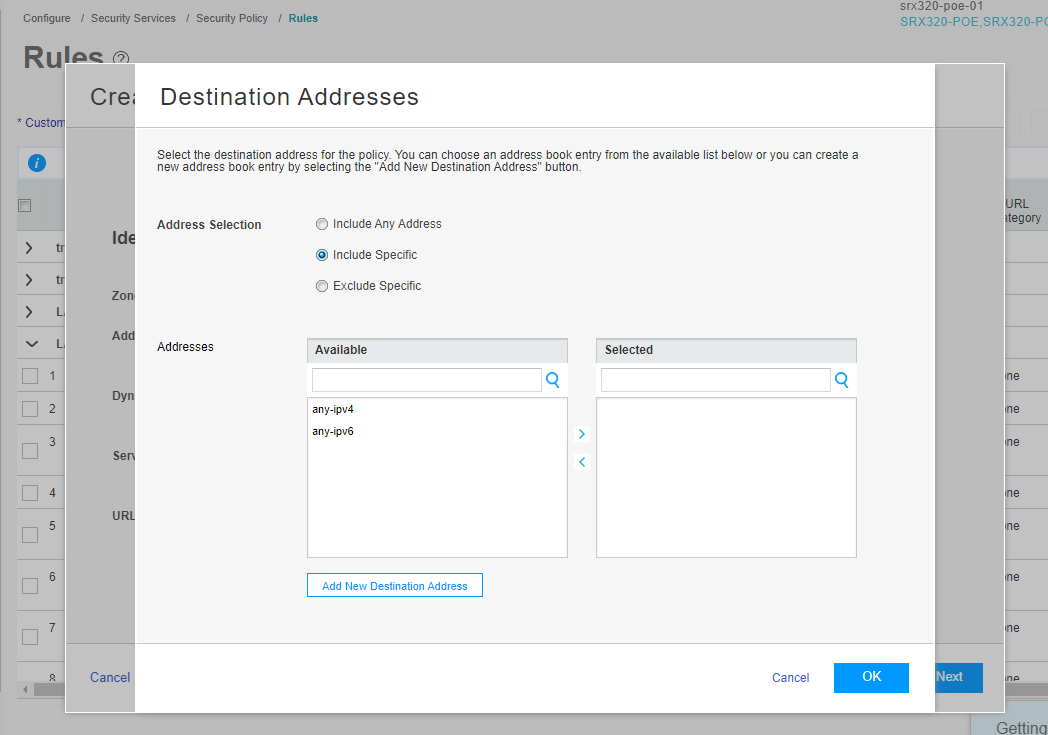Click the search magnifier in the Selected list
This screenshot has width=1048, height=735.
[841, 380]
